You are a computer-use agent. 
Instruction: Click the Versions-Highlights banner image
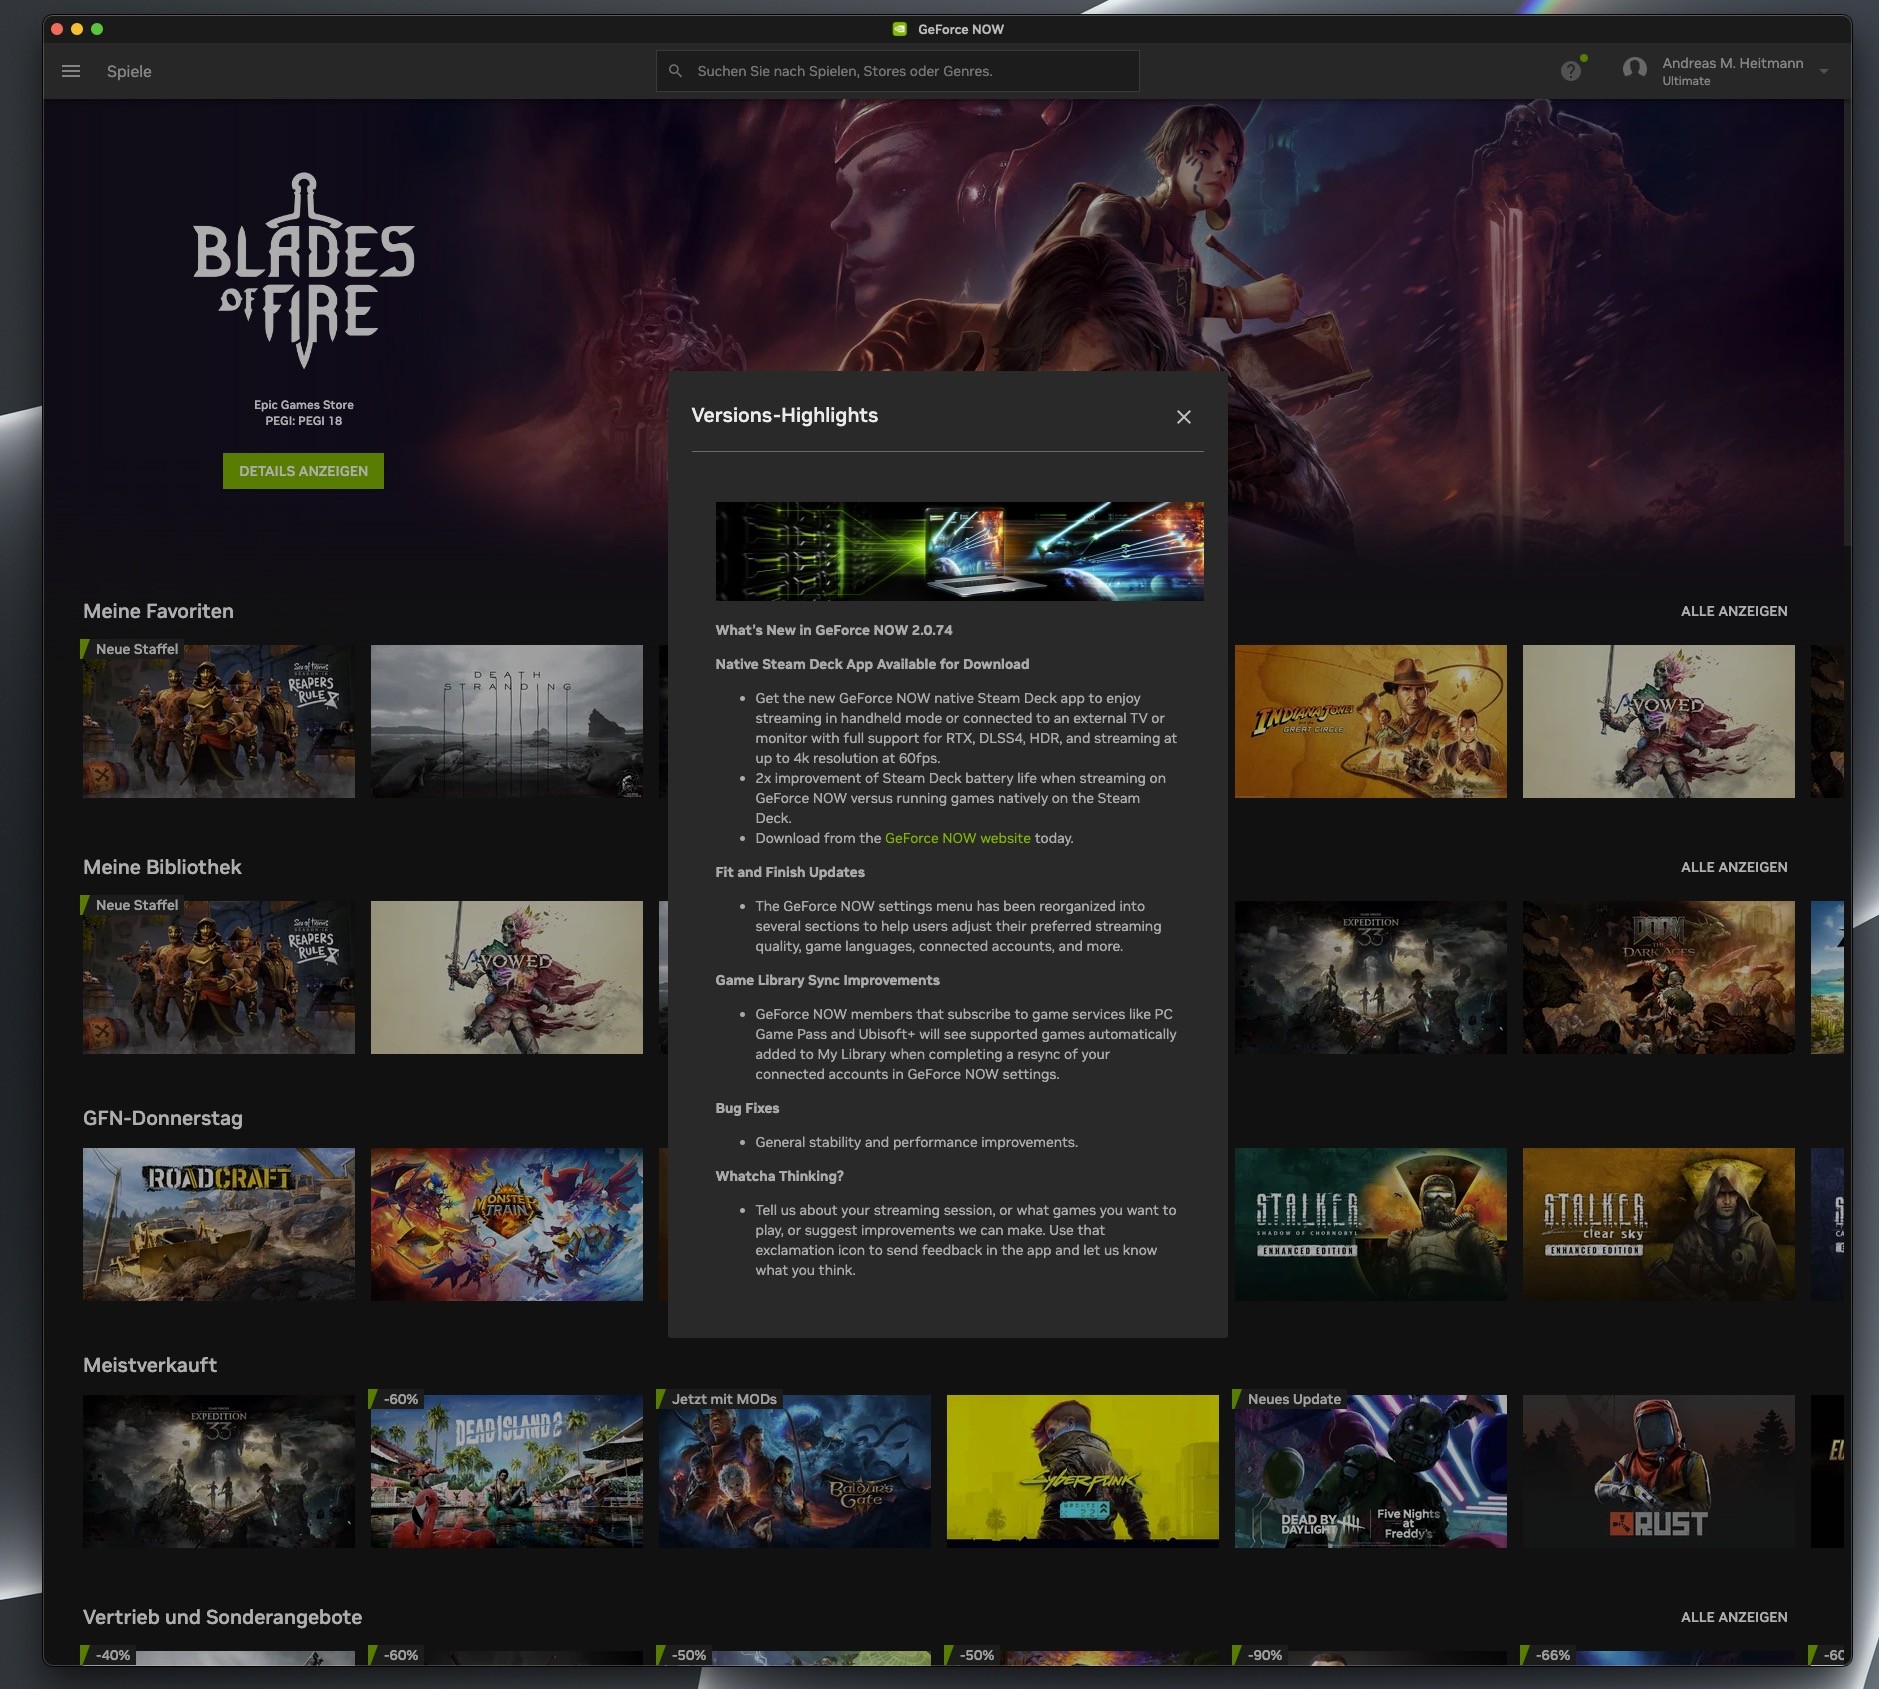point(960,551)
